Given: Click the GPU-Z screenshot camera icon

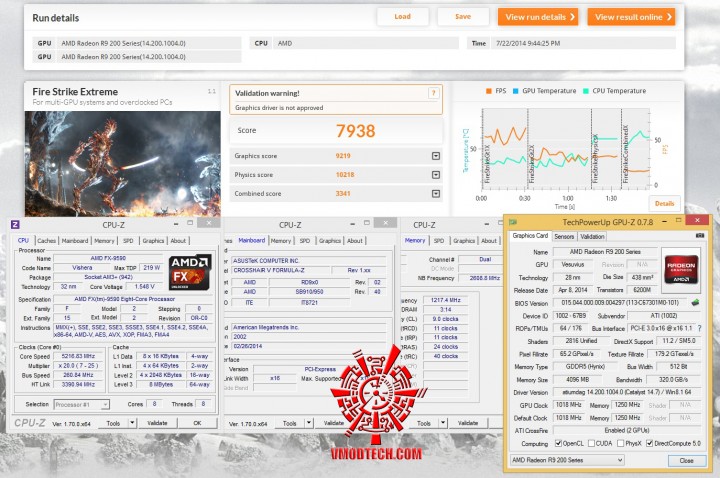Looking at the screenshot, I should point(699,236).
